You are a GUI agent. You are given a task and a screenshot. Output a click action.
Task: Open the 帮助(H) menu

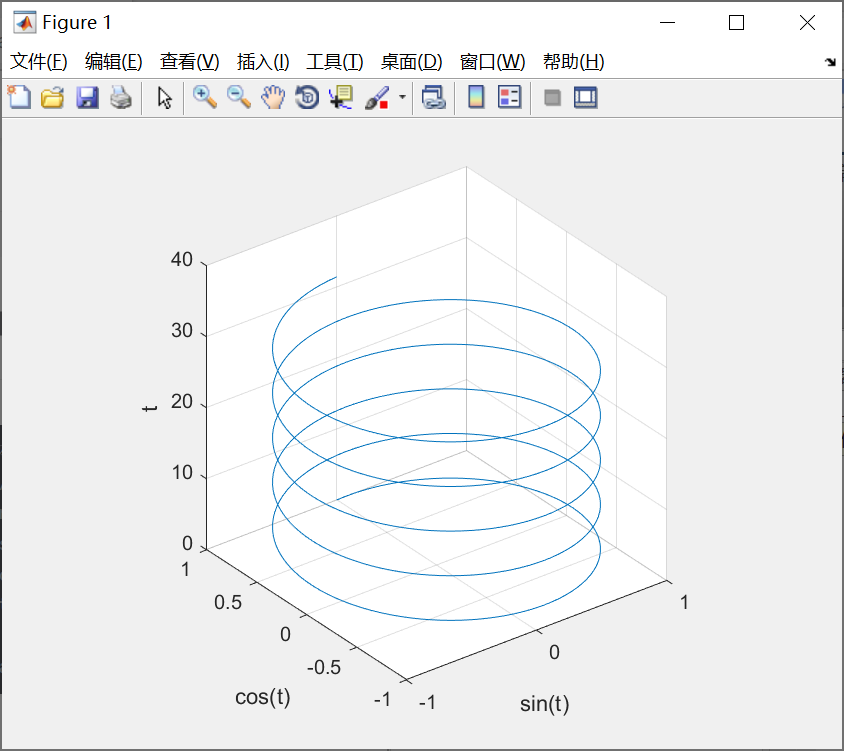[573, 61]
